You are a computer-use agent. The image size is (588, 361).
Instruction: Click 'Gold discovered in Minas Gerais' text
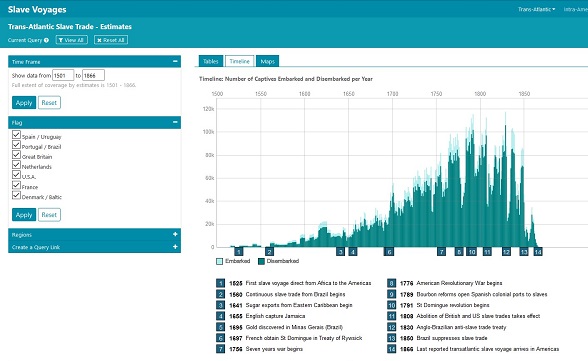[x=294, y=327]
